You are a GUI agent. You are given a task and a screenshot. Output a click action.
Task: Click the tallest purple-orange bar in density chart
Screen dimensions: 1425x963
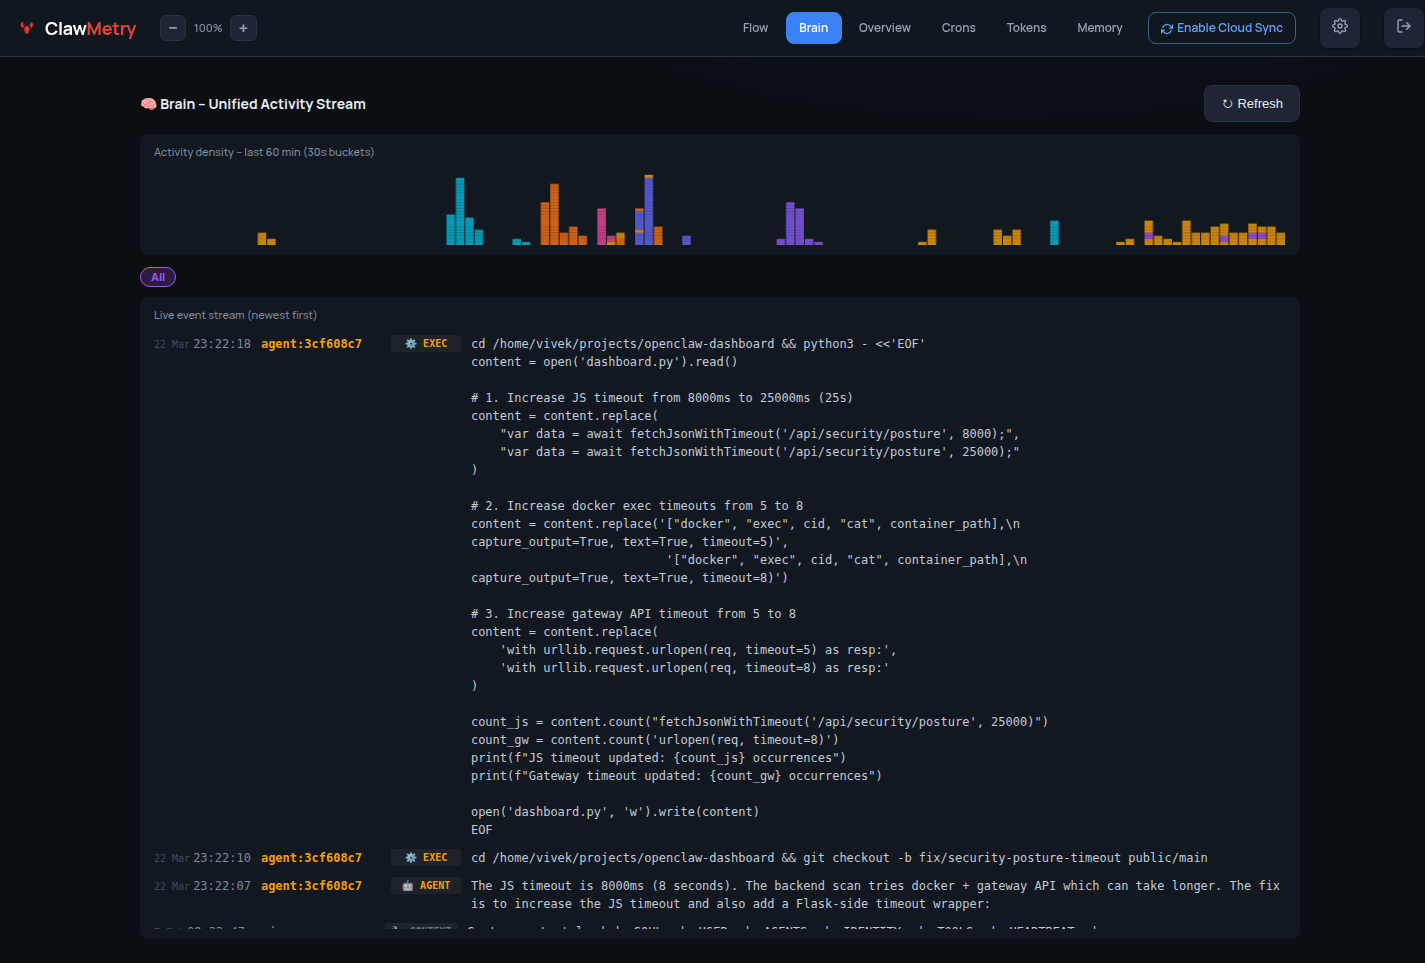[649, 210]
